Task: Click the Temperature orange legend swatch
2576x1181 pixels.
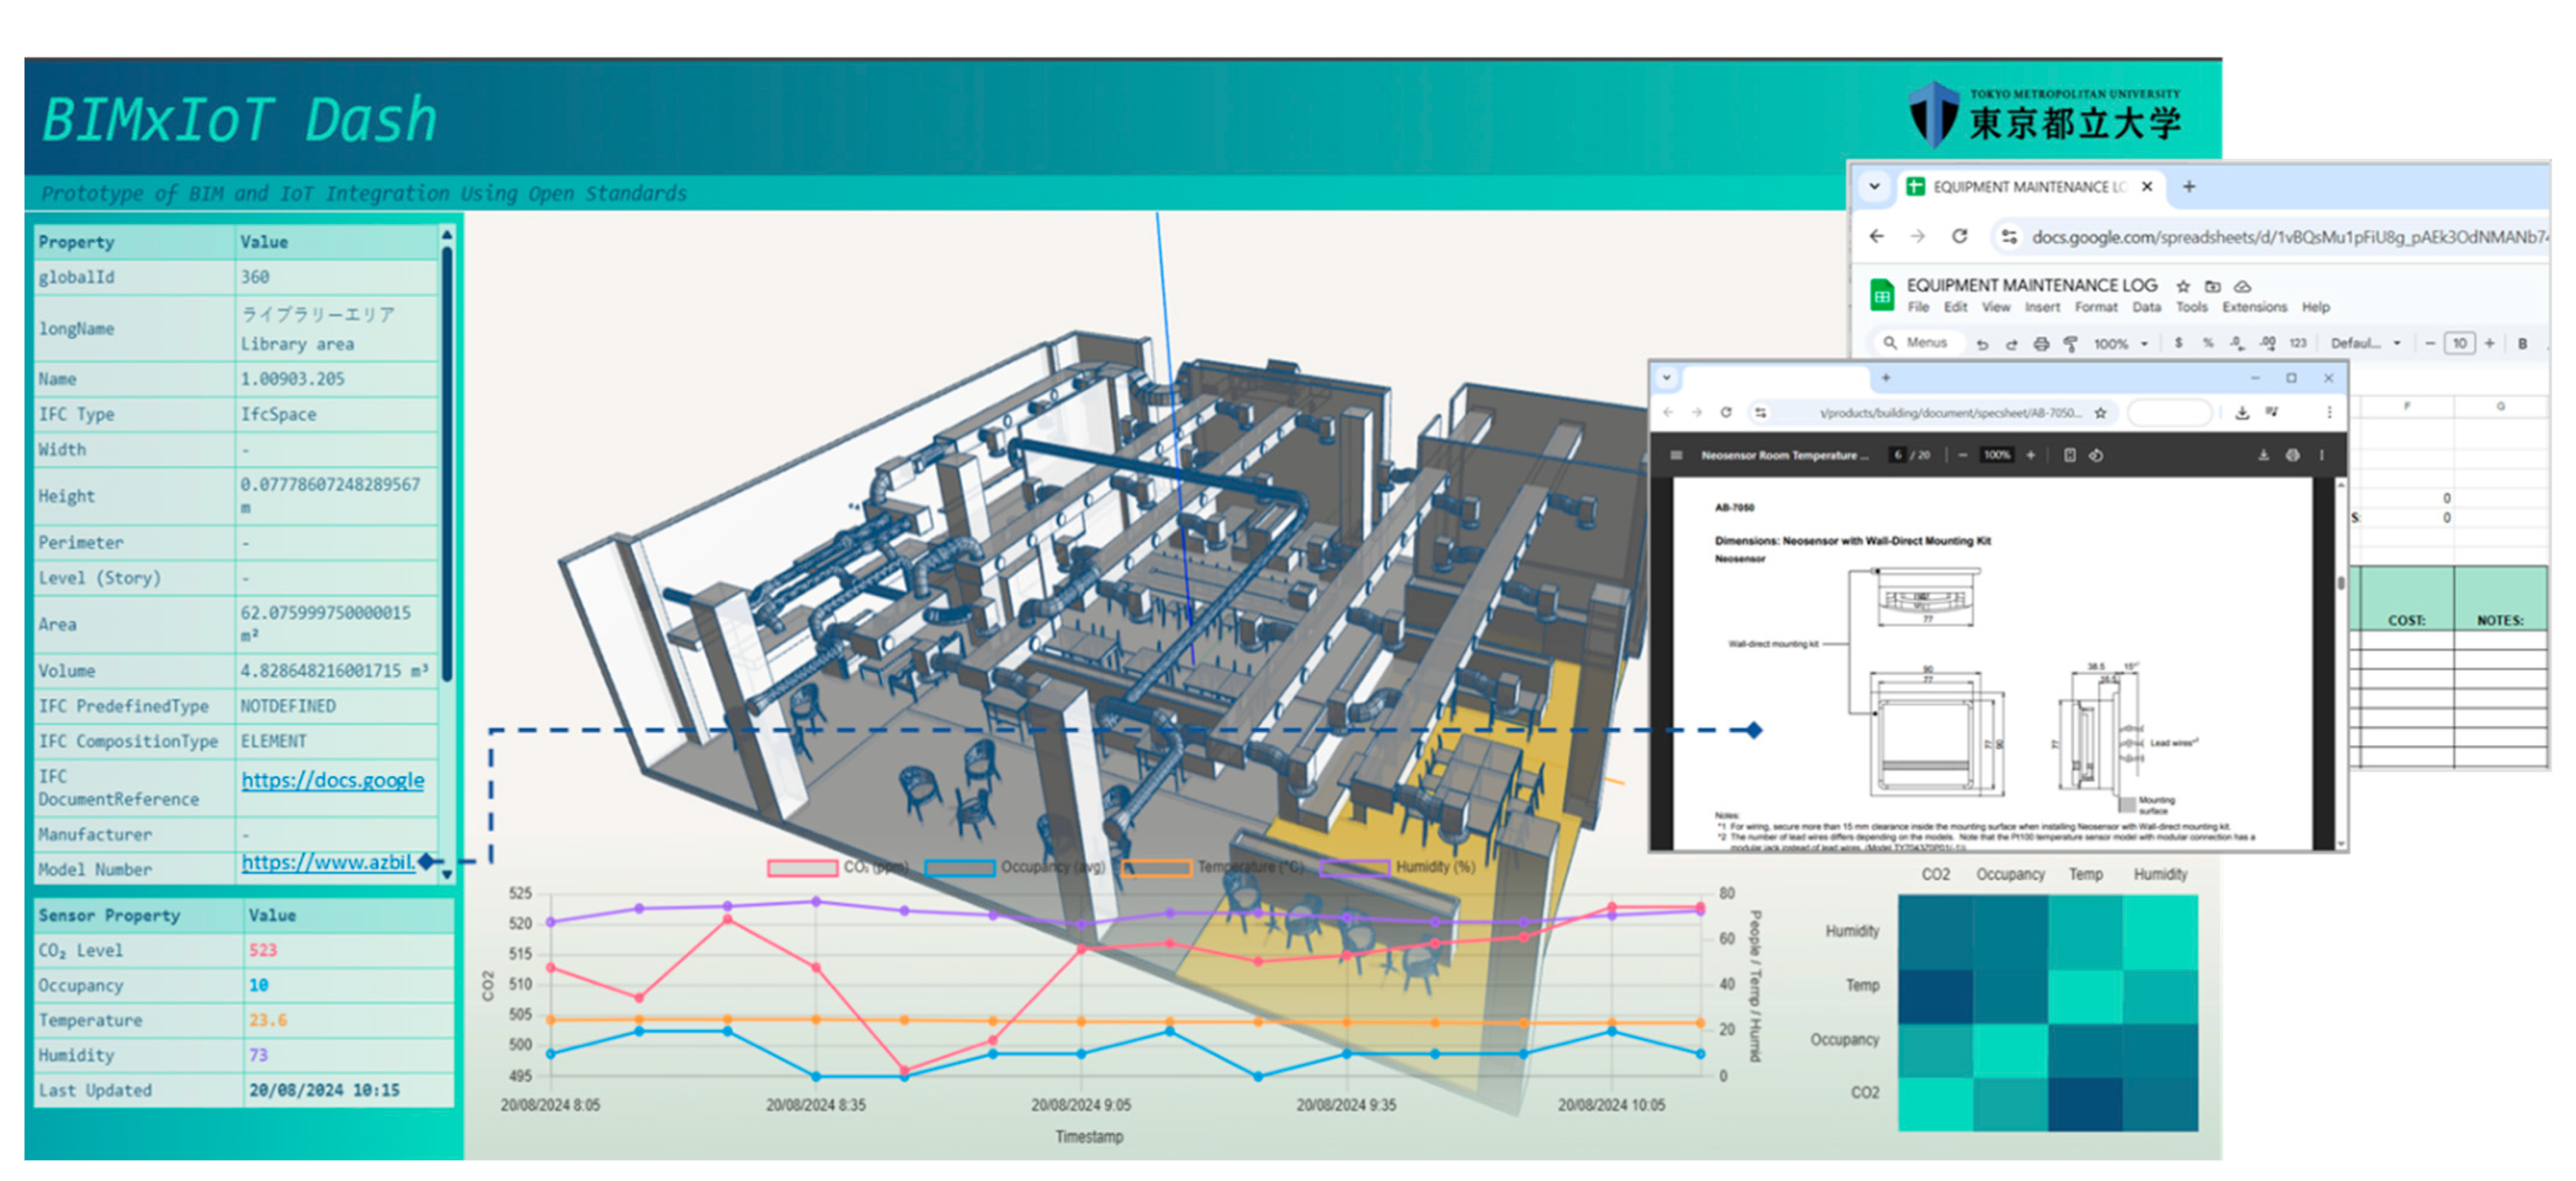Action: coord(1157,867)
